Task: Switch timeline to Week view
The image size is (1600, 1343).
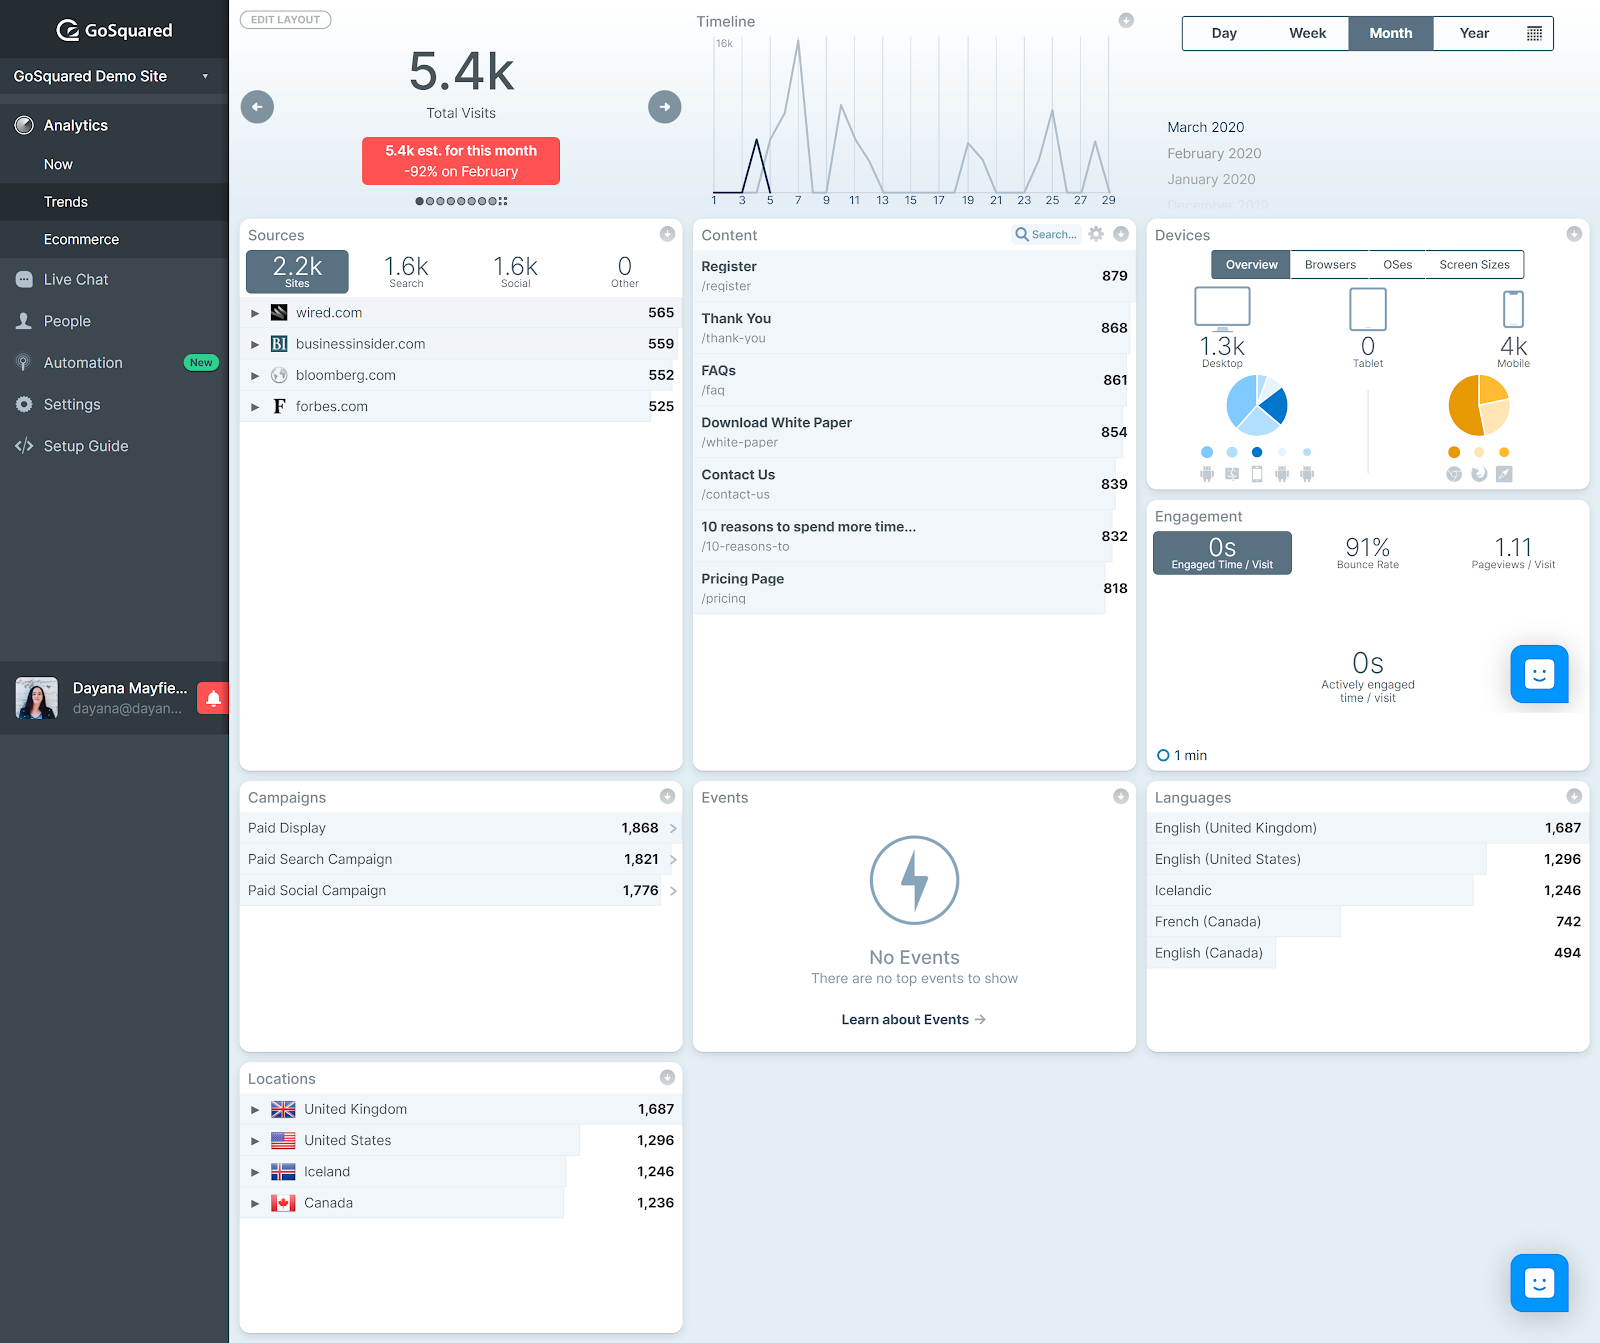Action: tap(1307, 33)
